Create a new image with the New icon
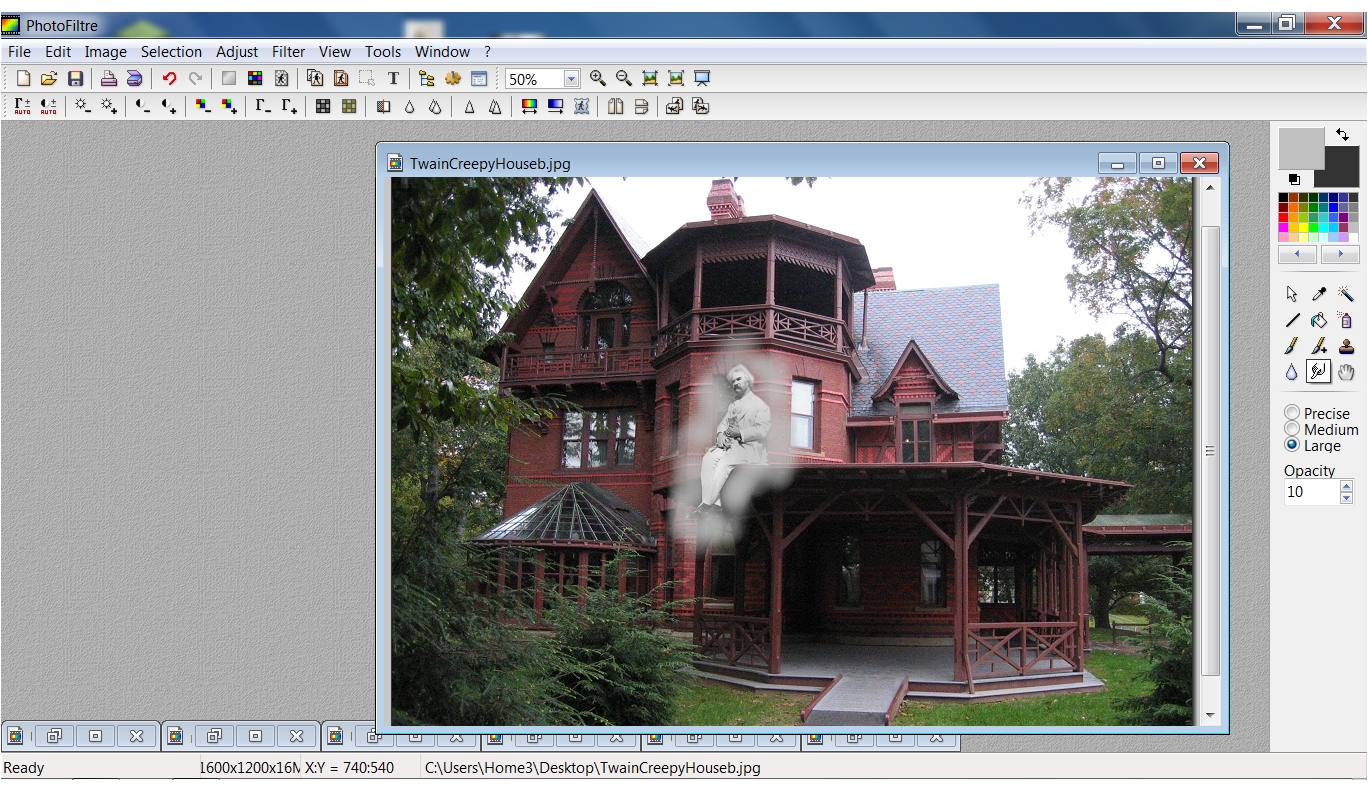The width and height of the screenshot is (1368, 792). pos(23,79)
